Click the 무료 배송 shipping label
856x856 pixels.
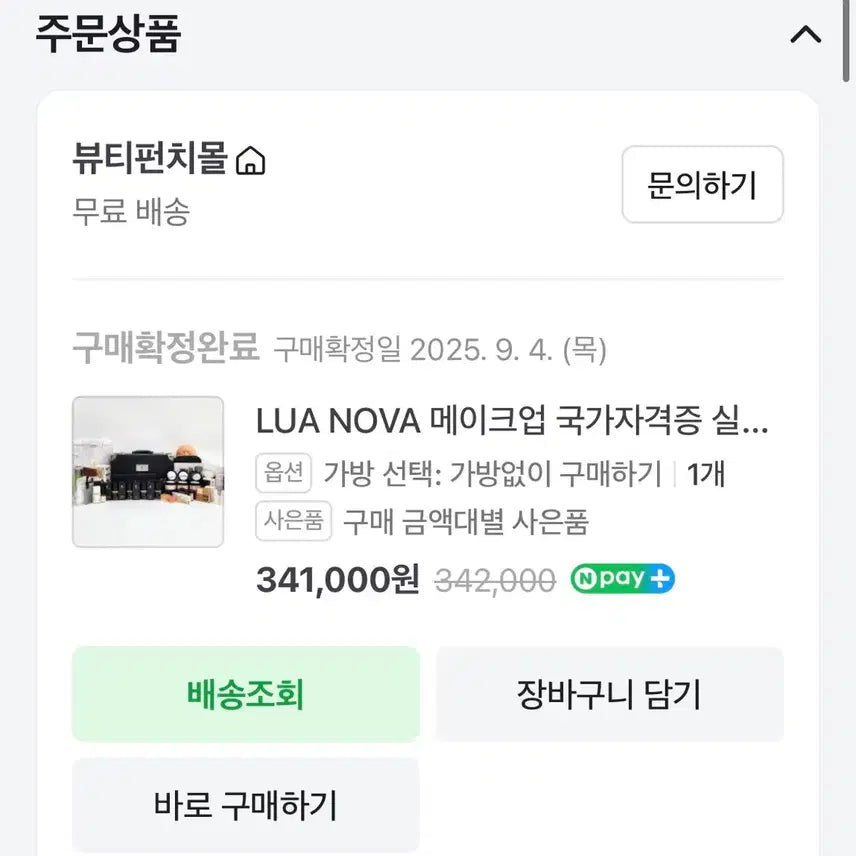coord(131,212)
